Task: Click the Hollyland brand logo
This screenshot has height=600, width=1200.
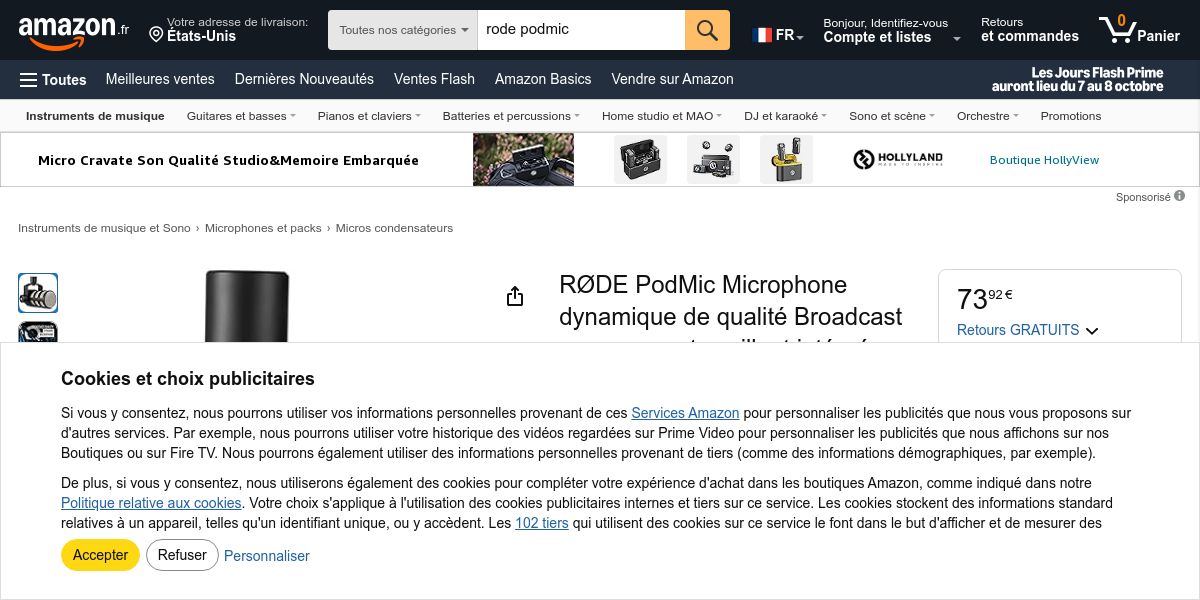Action: (897, 159)
